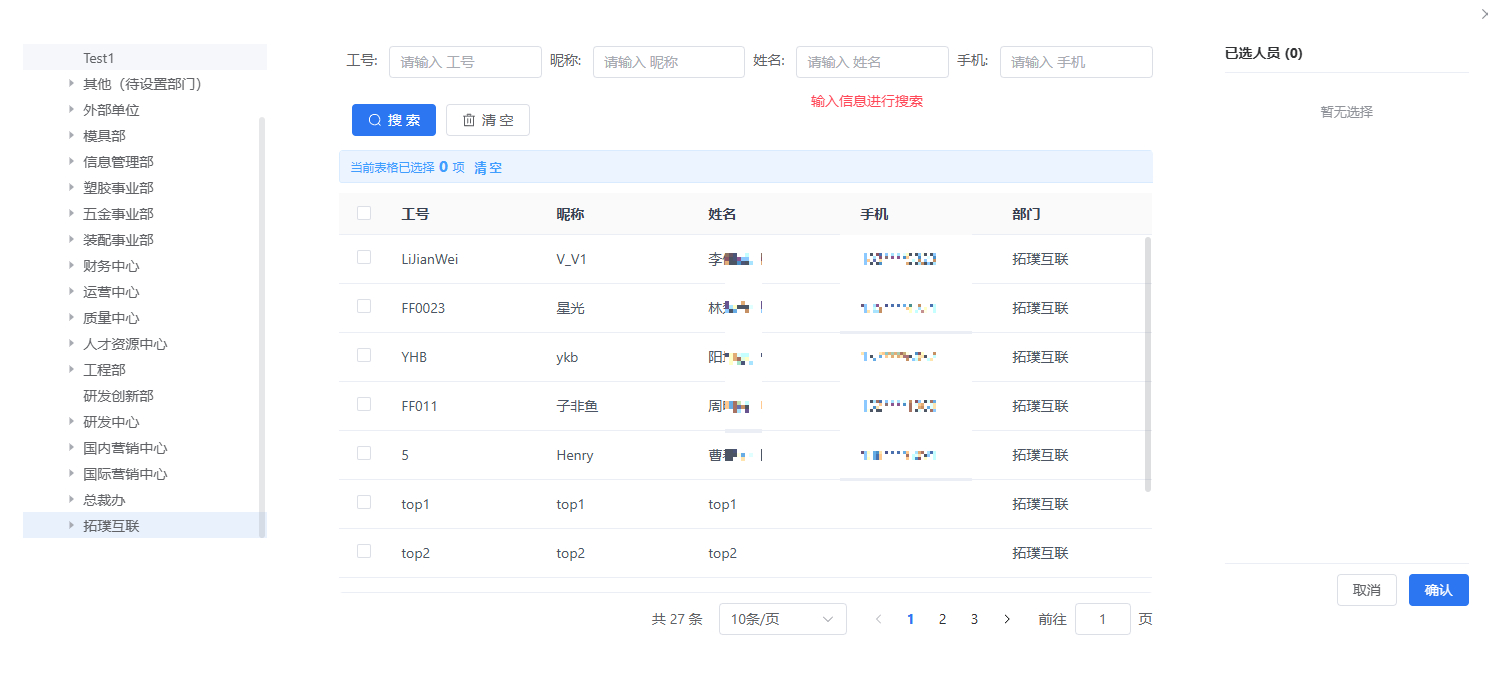Click the 子非鱼 nickname cell

(577, 406)
